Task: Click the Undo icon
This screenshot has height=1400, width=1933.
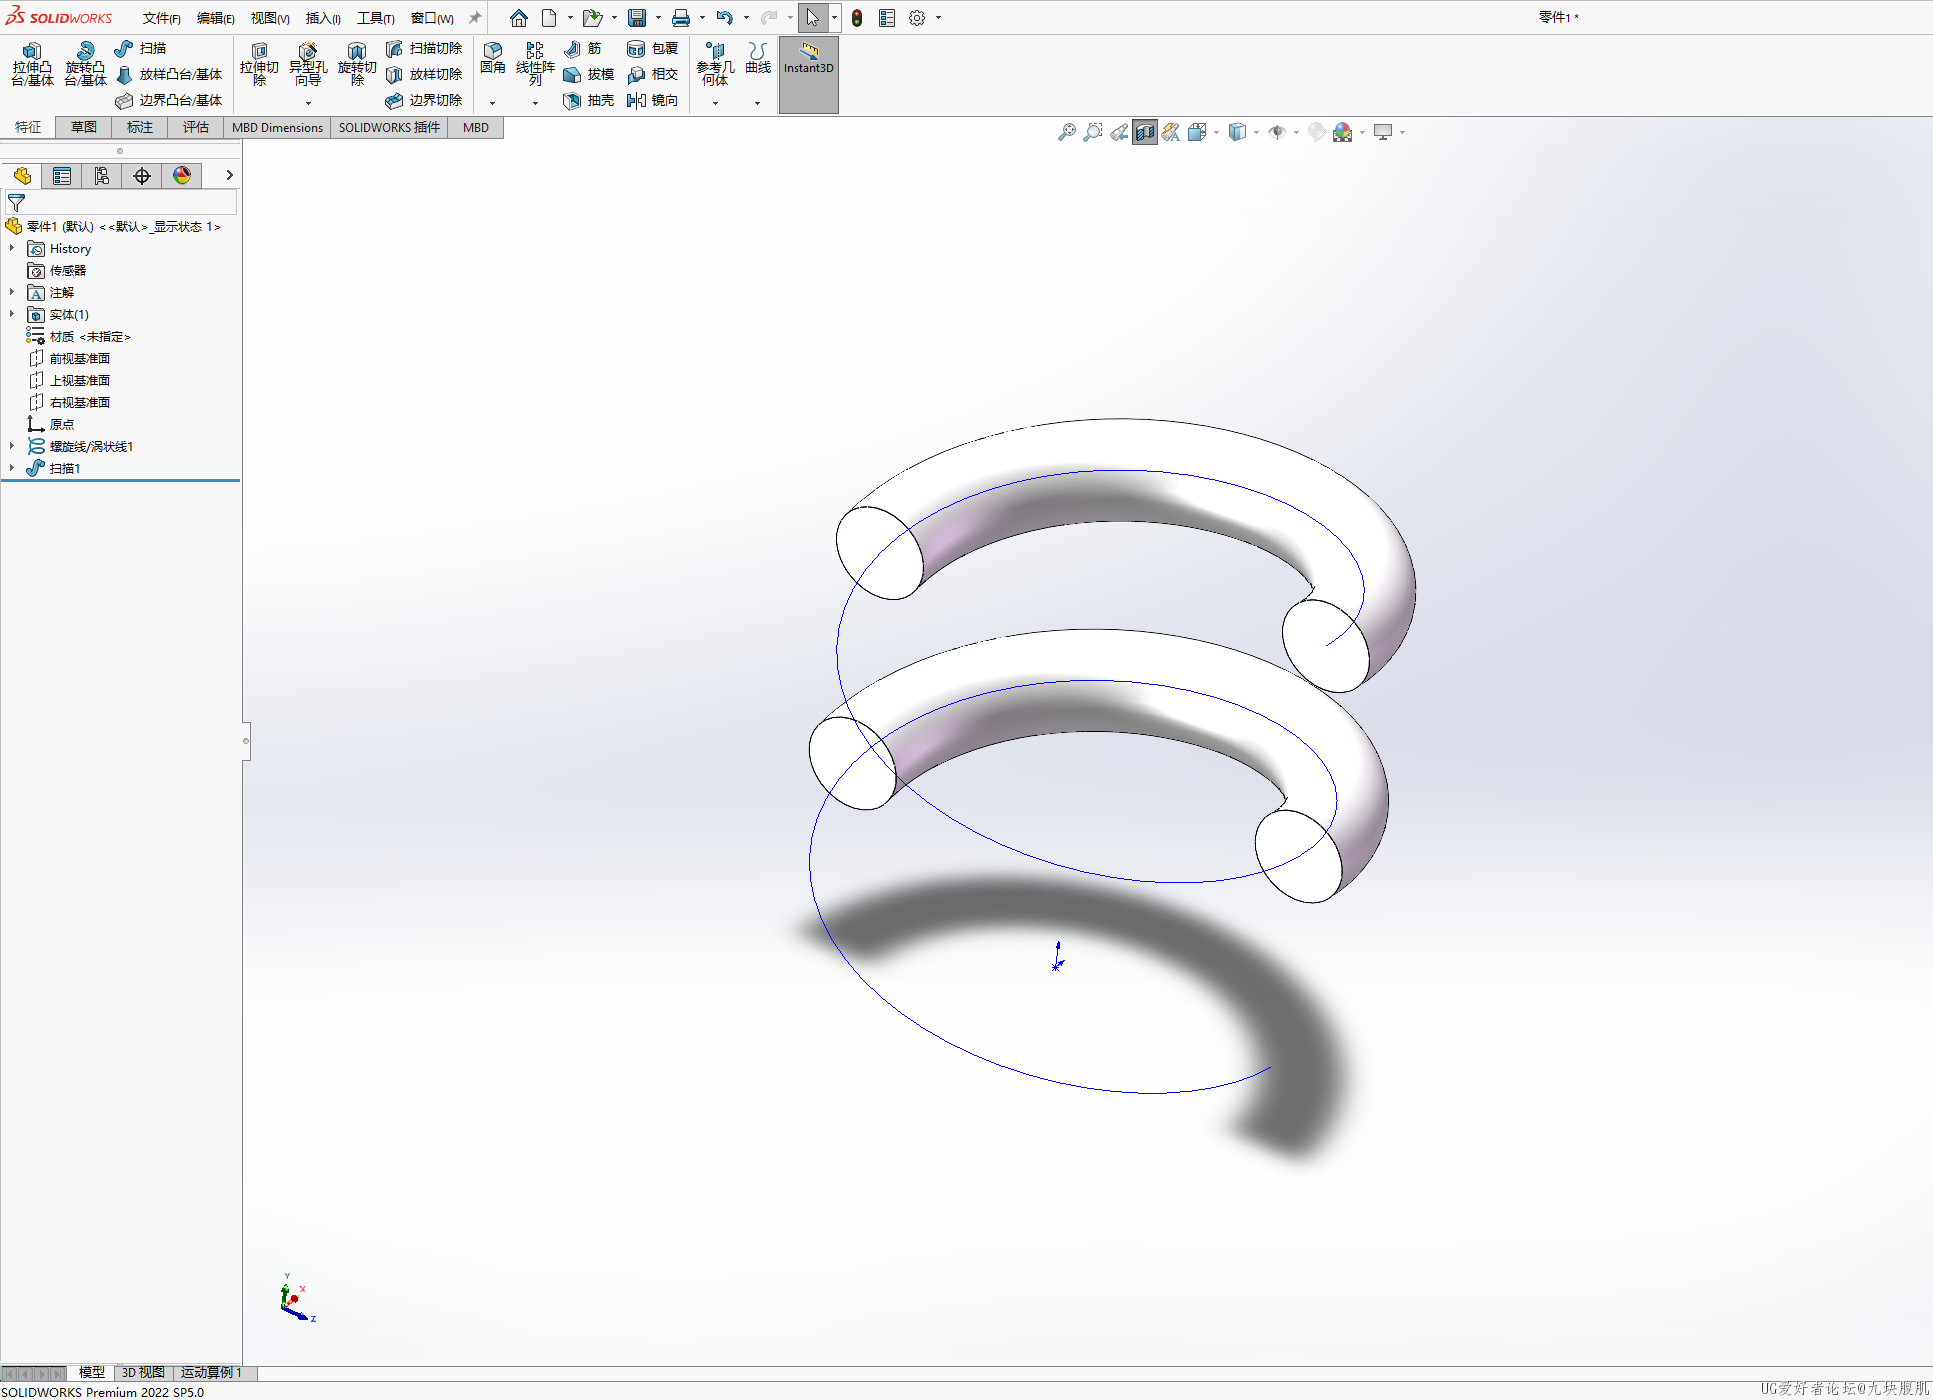Action: tap(725, 18)
